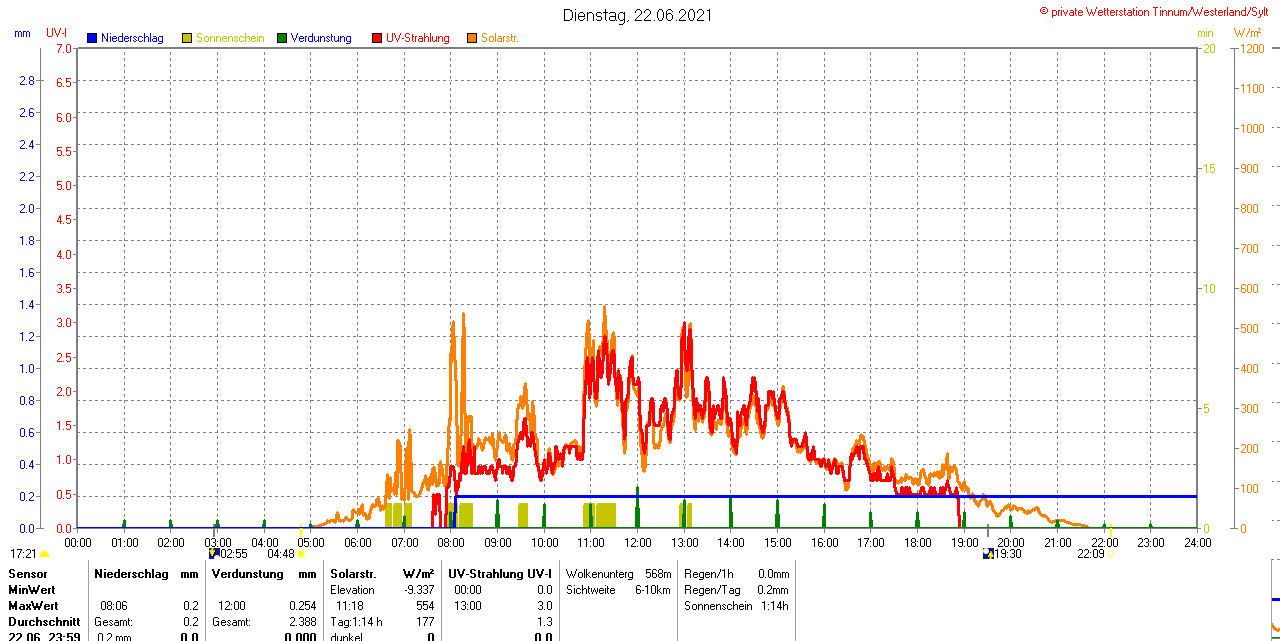Click the Wolkenunterg. value 568m
1280x641 pixels.
(658, 574)
